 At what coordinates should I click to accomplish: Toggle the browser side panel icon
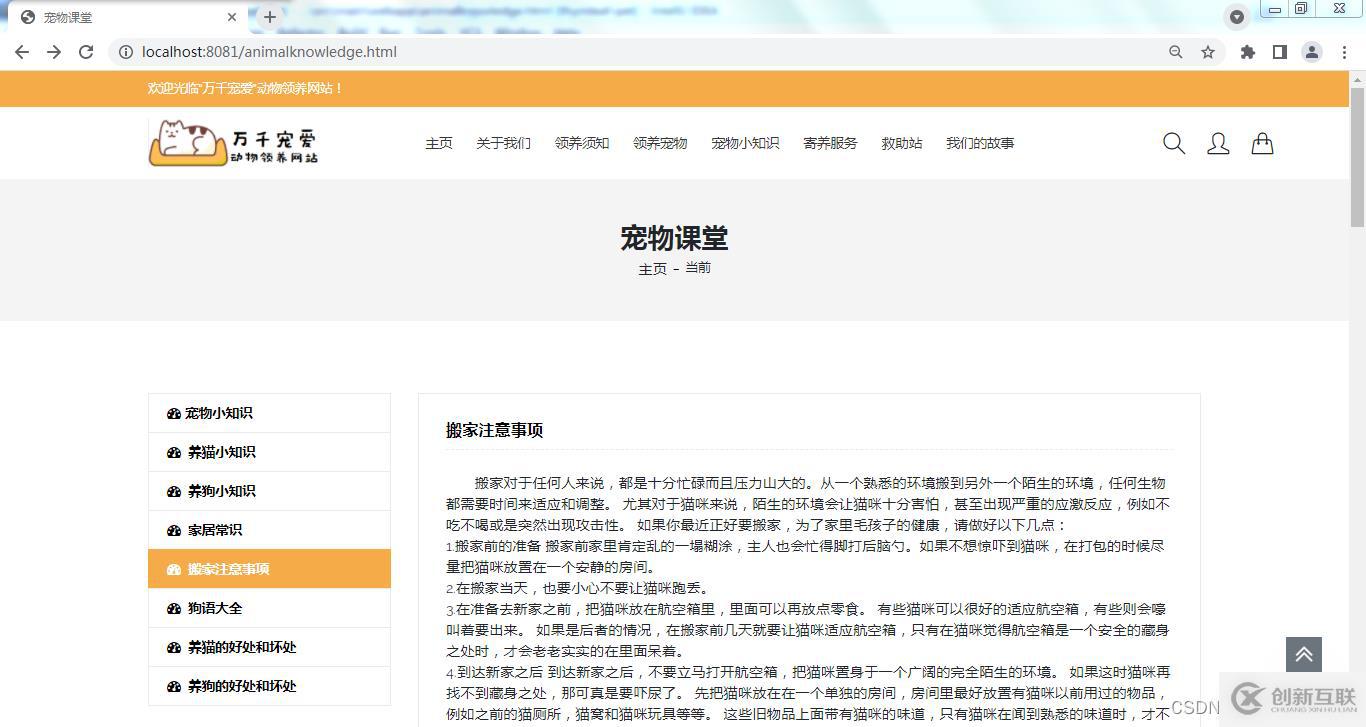[x=1279, y=52]
